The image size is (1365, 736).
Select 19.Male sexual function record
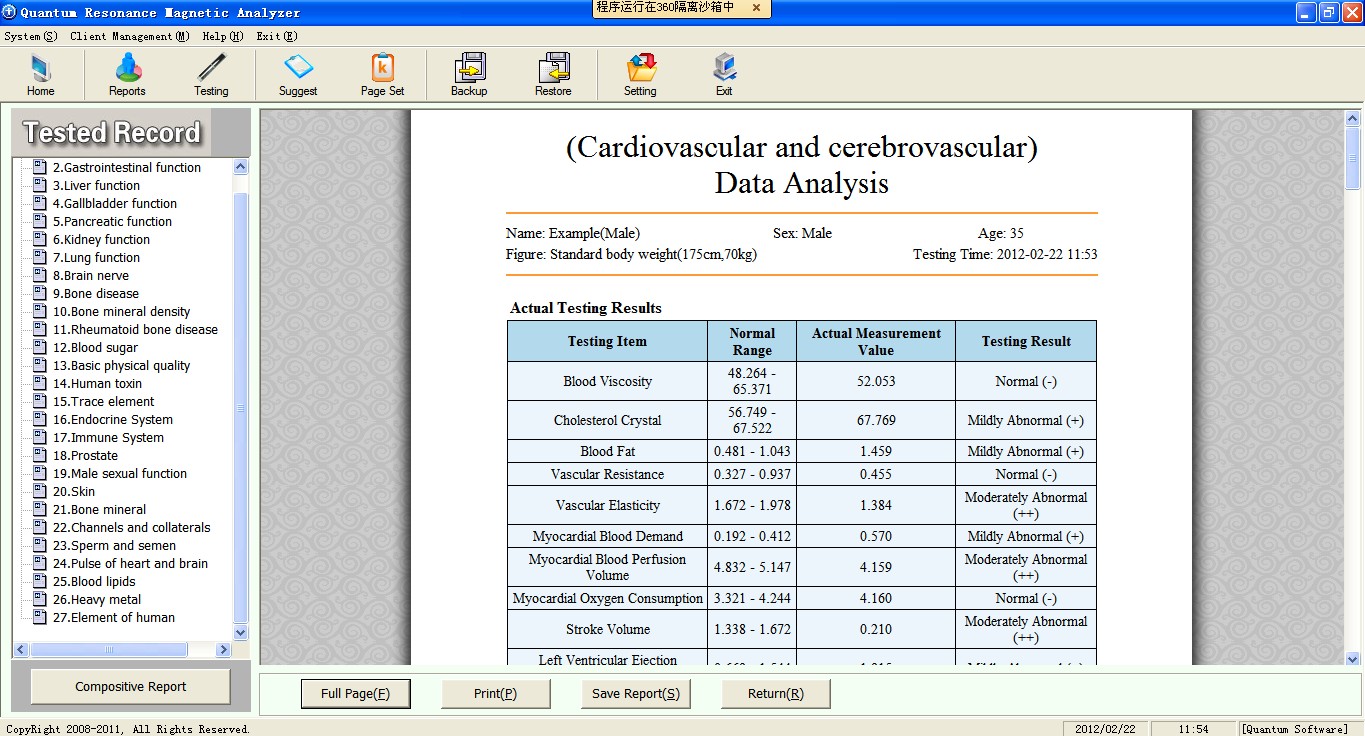pyautogui.click(x=120, y=473)
